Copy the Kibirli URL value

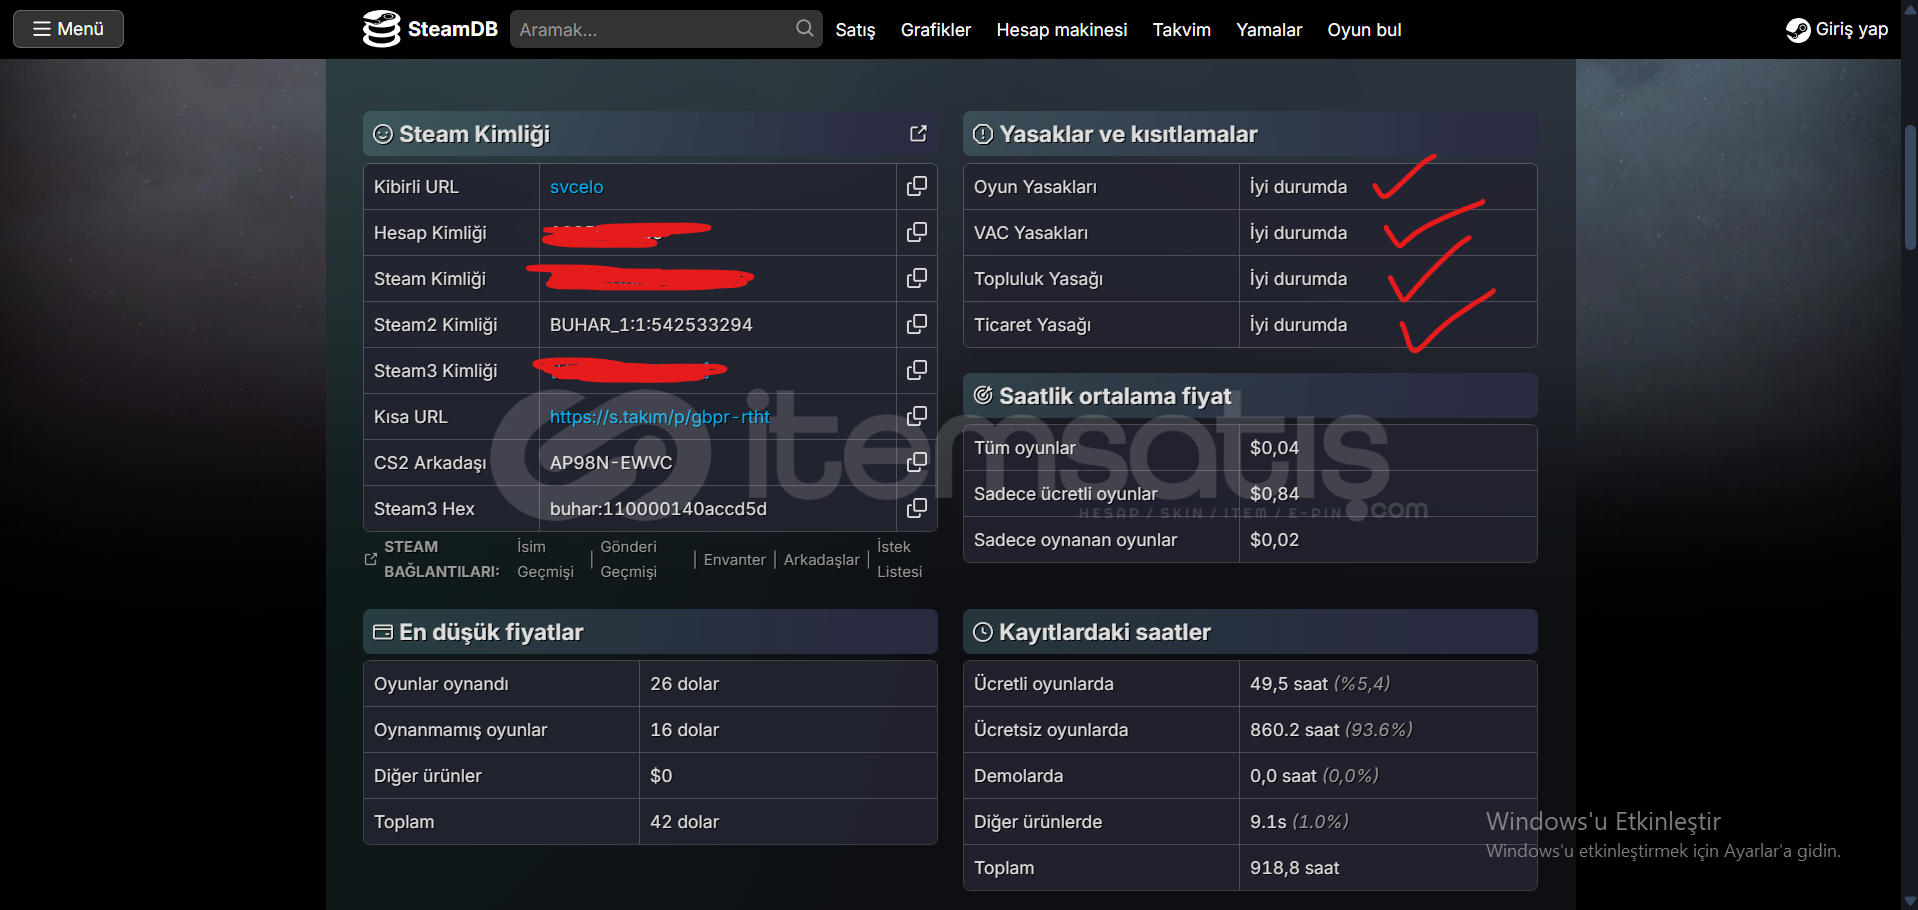(x=917, y=186)
